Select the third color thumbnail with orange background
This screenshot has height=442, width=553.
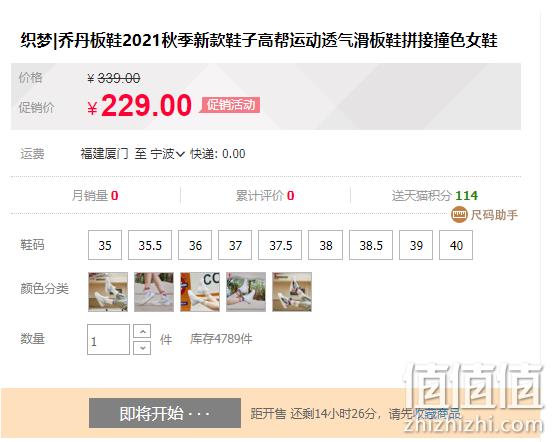click(x=200, y=292)
